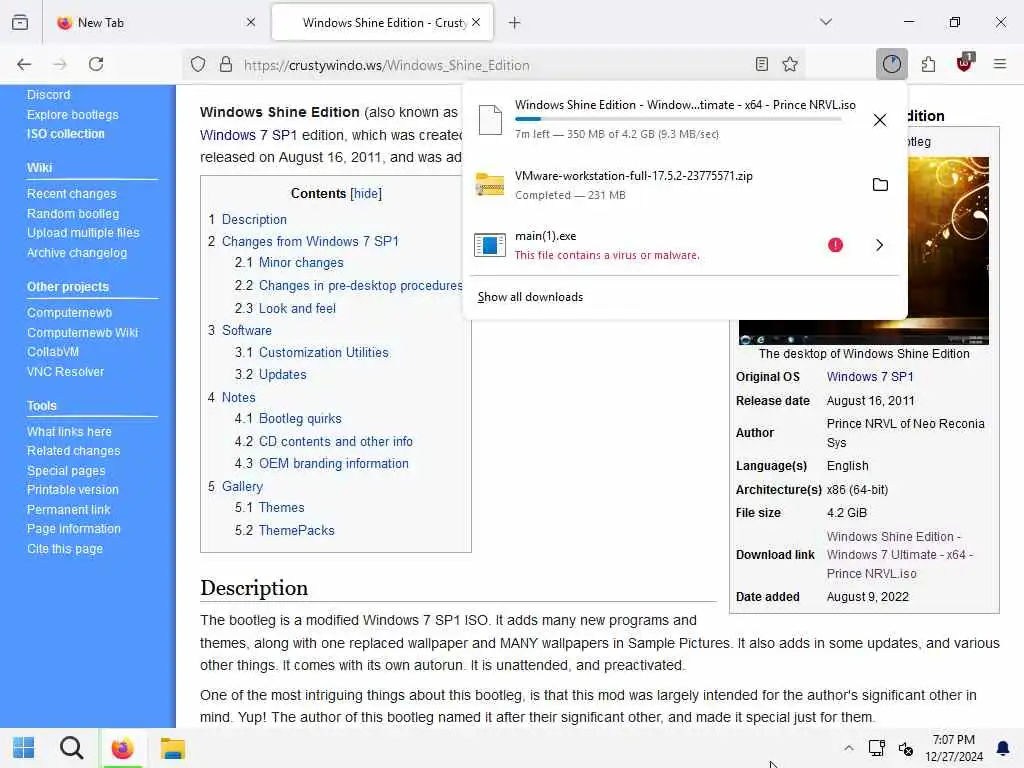Click the network status tray icon

(x=876, y=748)
